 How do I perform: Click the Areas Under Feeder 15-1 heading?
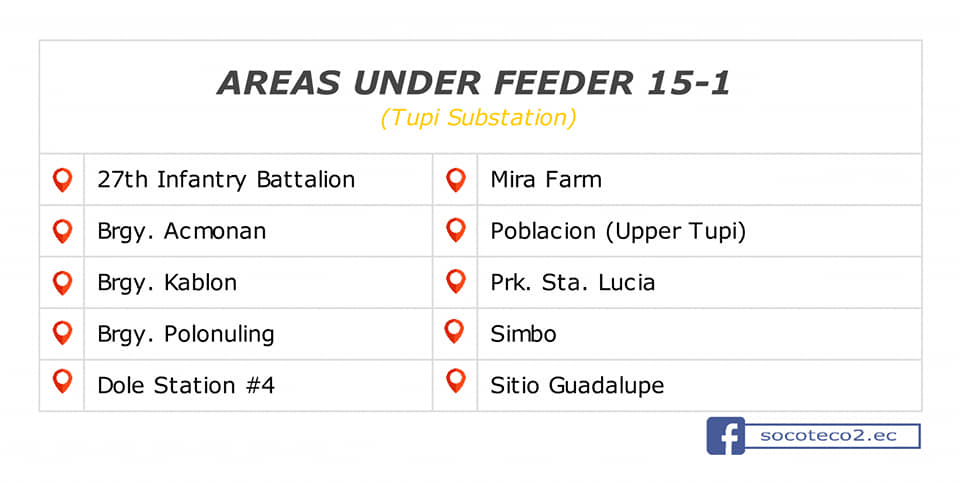(x=474, y=83)
